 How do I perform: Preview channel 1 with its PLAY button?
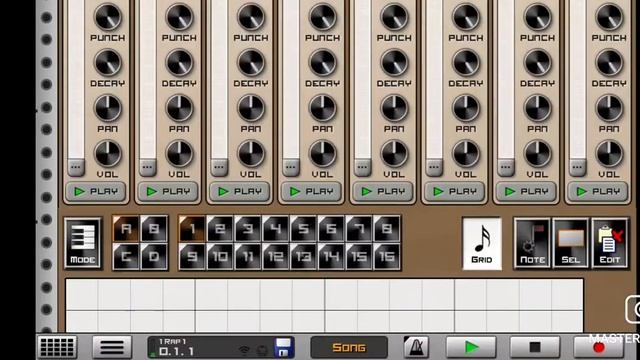pos(96,191)
